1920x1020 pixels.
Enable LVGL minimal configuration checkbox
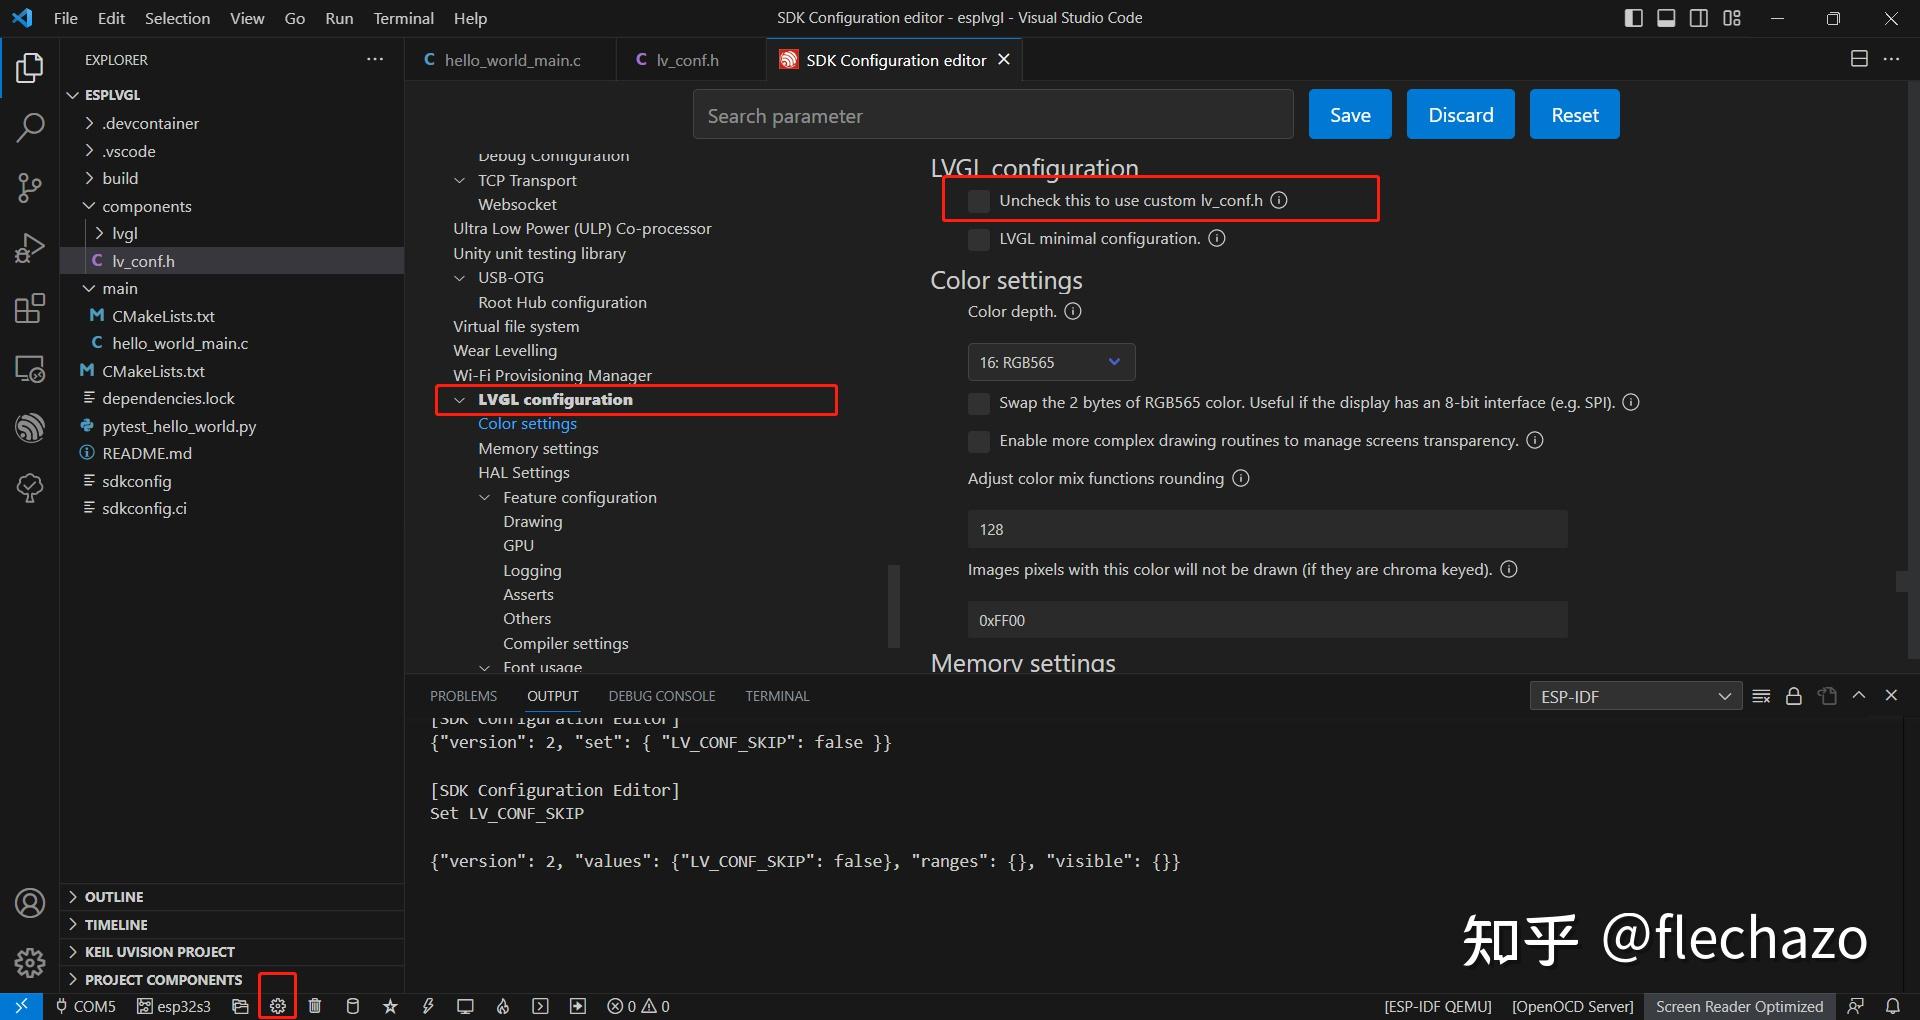coord(979,239)
